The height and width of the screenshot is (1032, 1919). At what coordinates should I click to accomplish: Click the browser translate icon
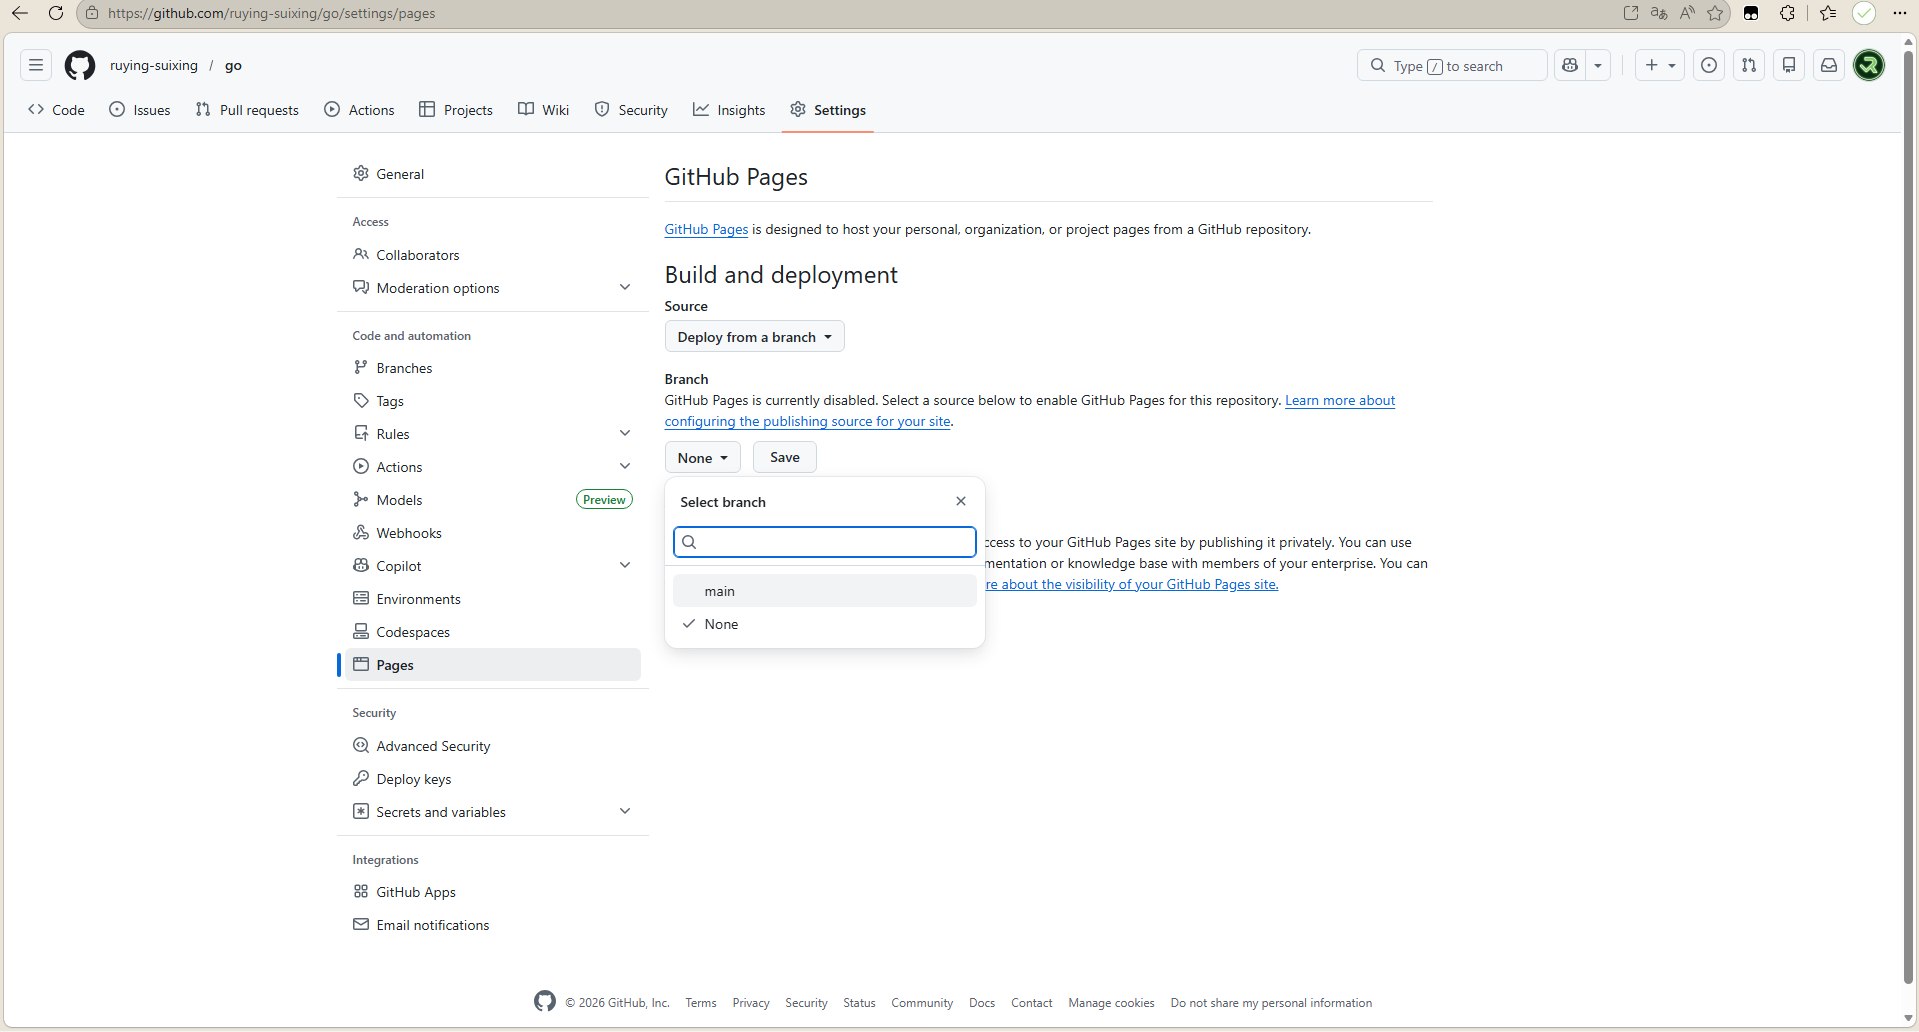click(x=1659, y=13)
